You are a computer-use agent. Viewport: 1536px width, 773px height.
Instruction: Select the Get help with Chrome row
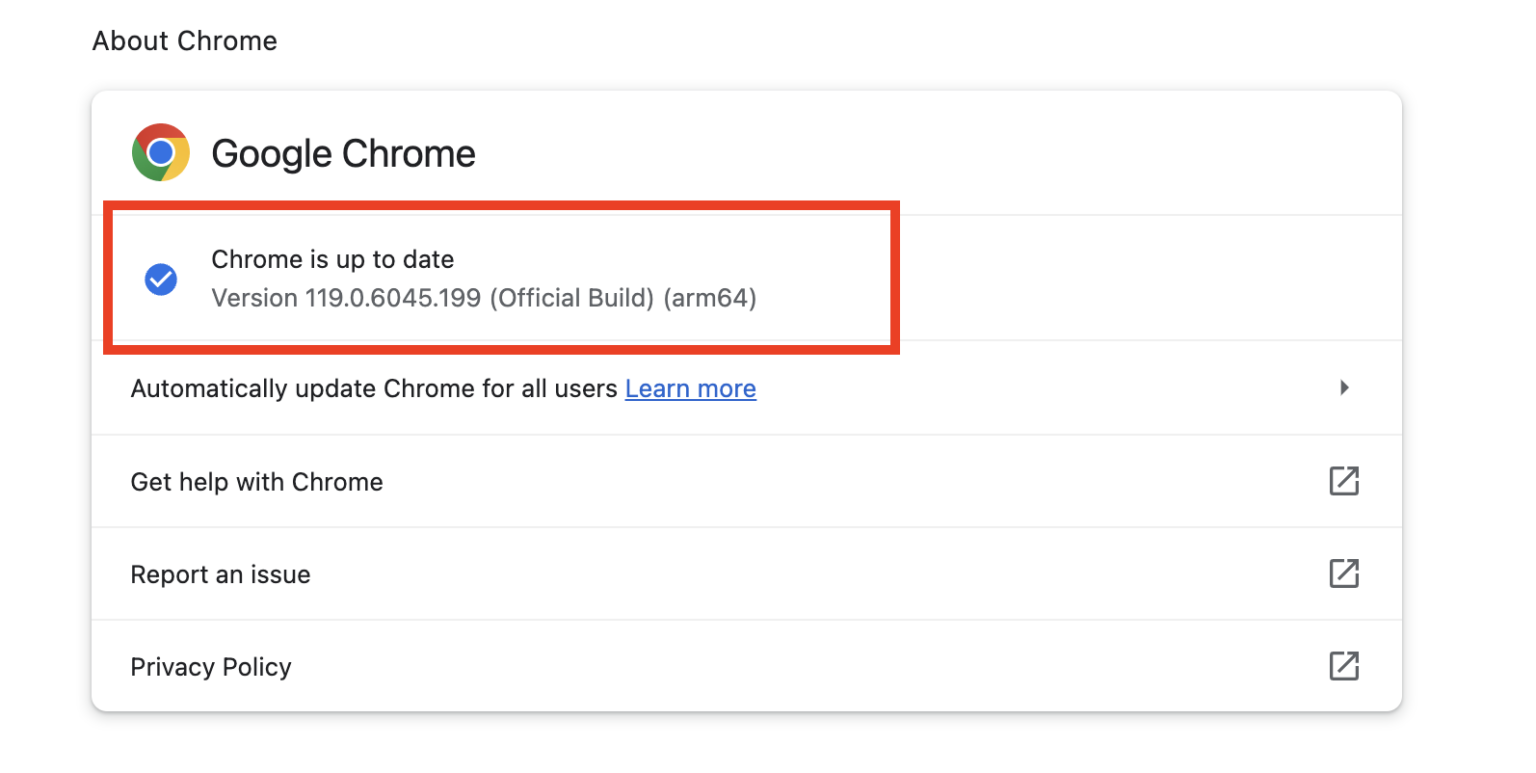click(x=746, y=481)
